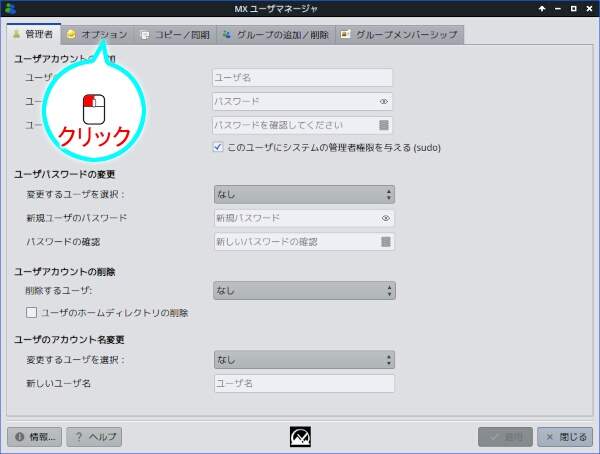The height and width of the screenshot is (454, 600).
Task: Go to the グループメンバーシップ tab
Action: (399, 35)
